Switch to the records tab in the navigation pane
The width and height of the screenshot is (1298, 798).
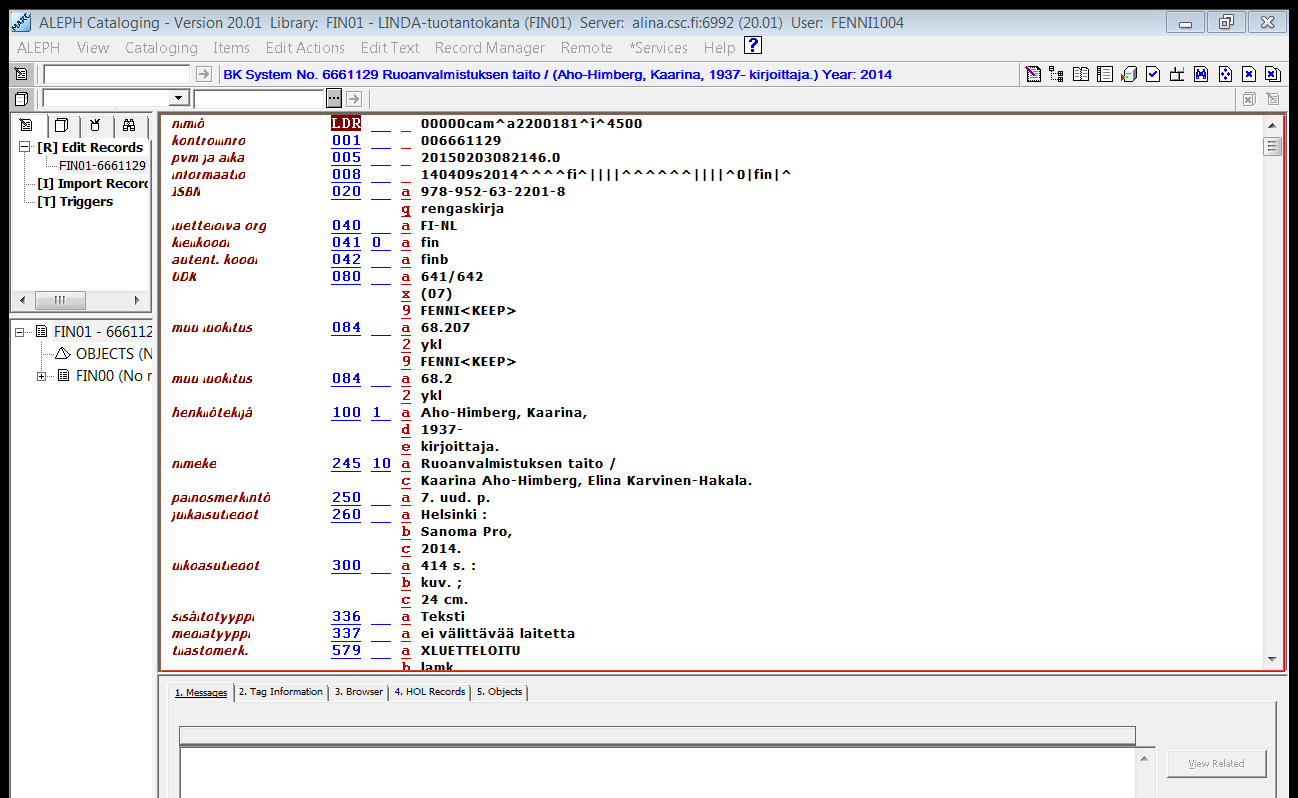26,125
